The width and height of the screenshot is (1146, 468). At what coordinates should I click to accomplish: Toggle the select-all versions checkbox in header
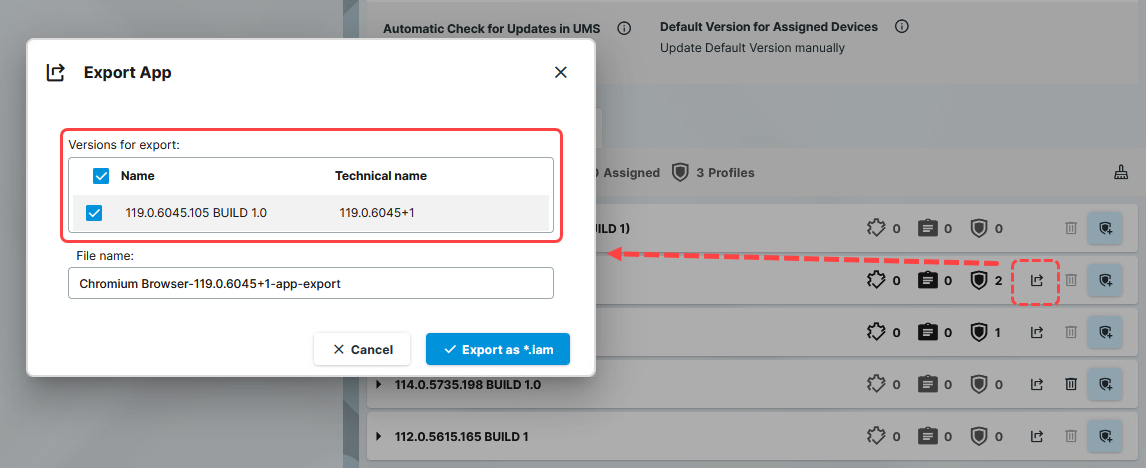pos(101,176)
